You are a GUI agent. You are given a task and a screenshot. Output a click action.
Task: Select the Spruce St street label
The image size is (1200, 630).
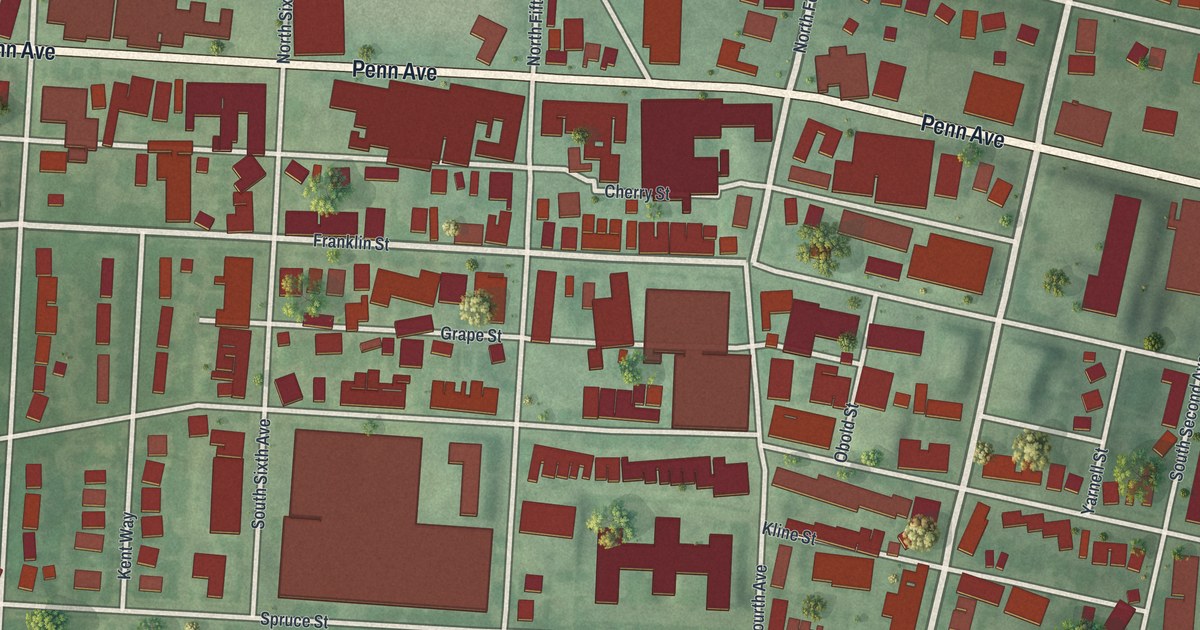click(293, 621)
